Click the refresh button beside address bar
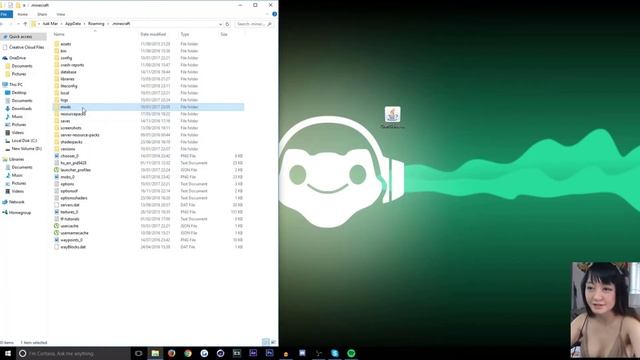This screenshot has height=360, width=640. click(227, 24)
